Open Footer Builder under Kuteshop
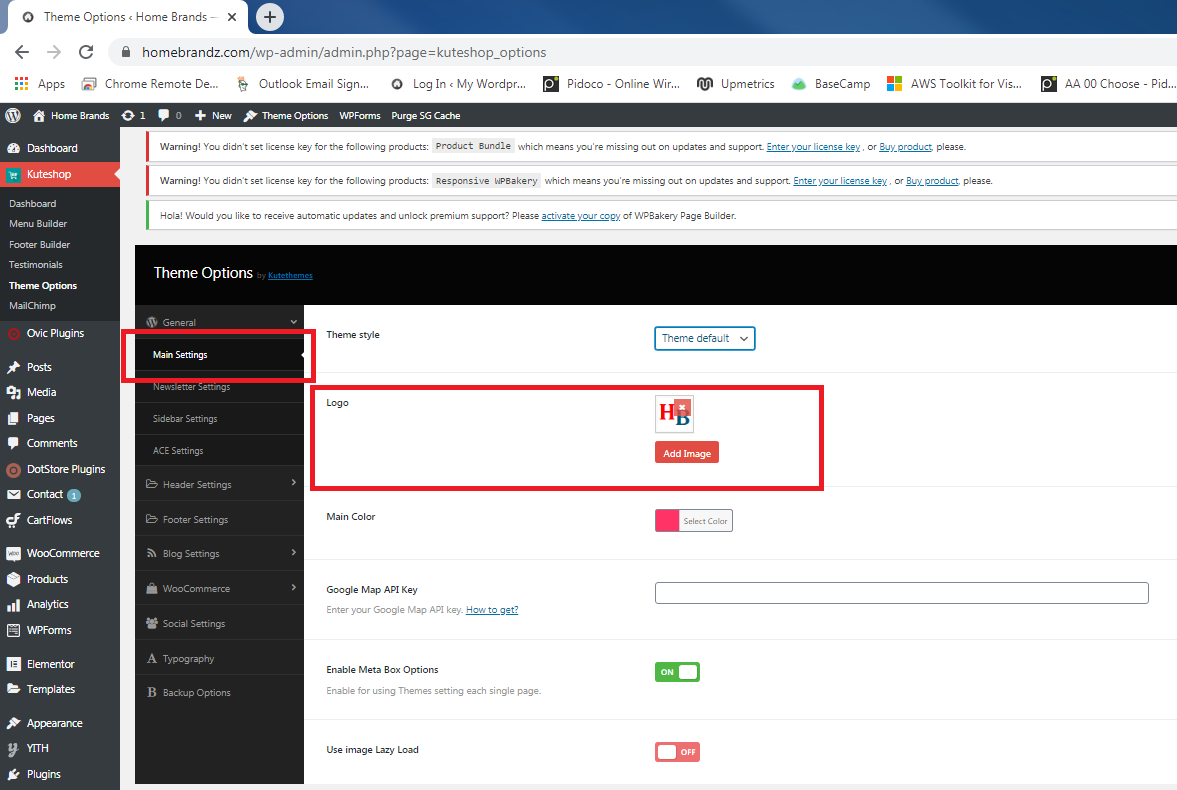 click(x=39, y=245)
